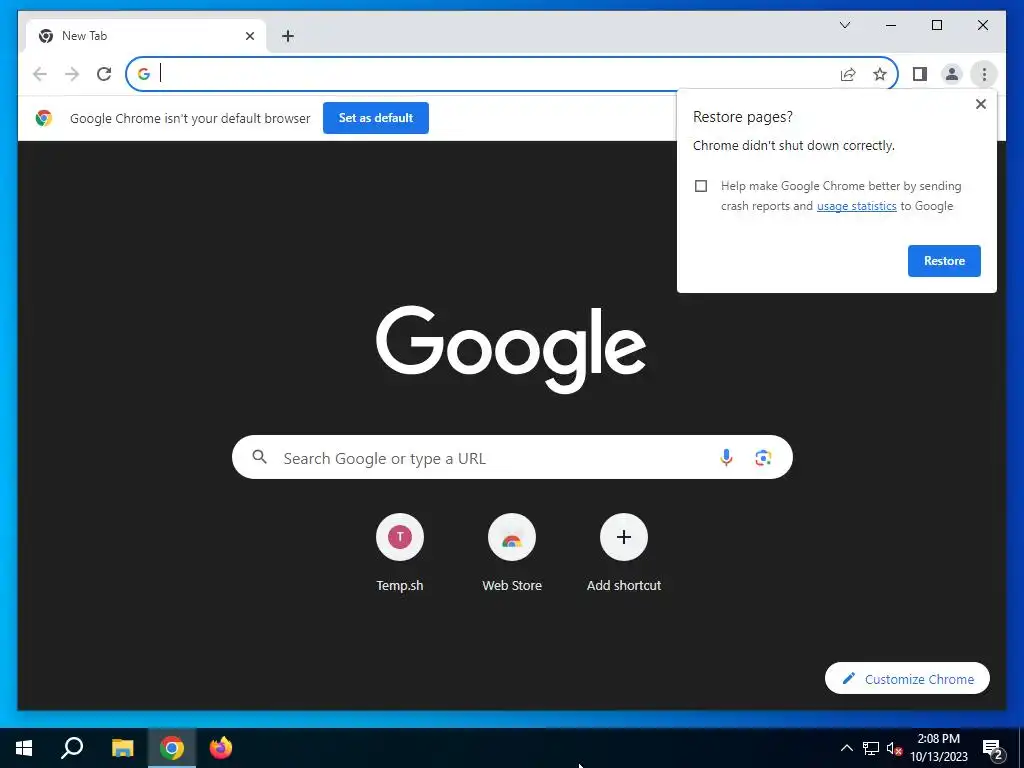1024x768 pixels.
Task: Open the notification center icon
Action: 993,749
